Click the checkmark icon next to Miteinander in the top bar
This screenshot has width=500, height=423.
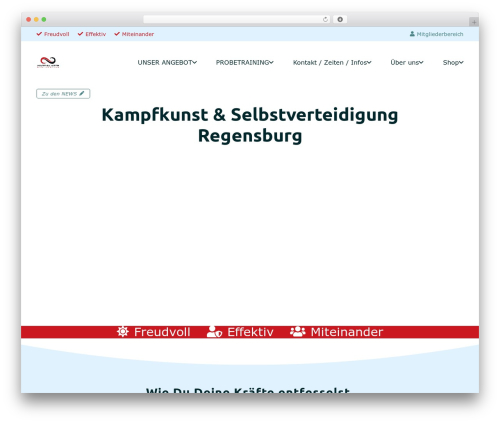point(117,34)
